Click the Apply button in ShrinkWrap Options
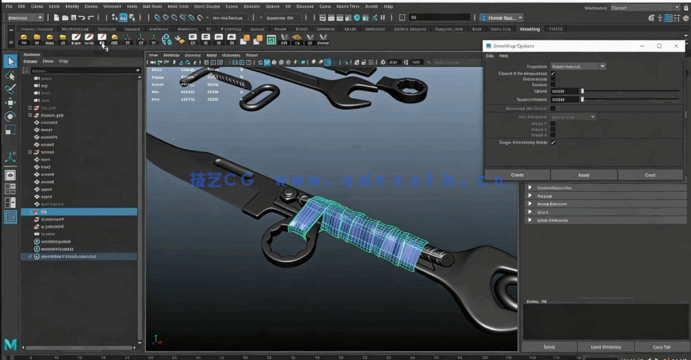This screenshot has height=360, width=691. click(584, 175)
